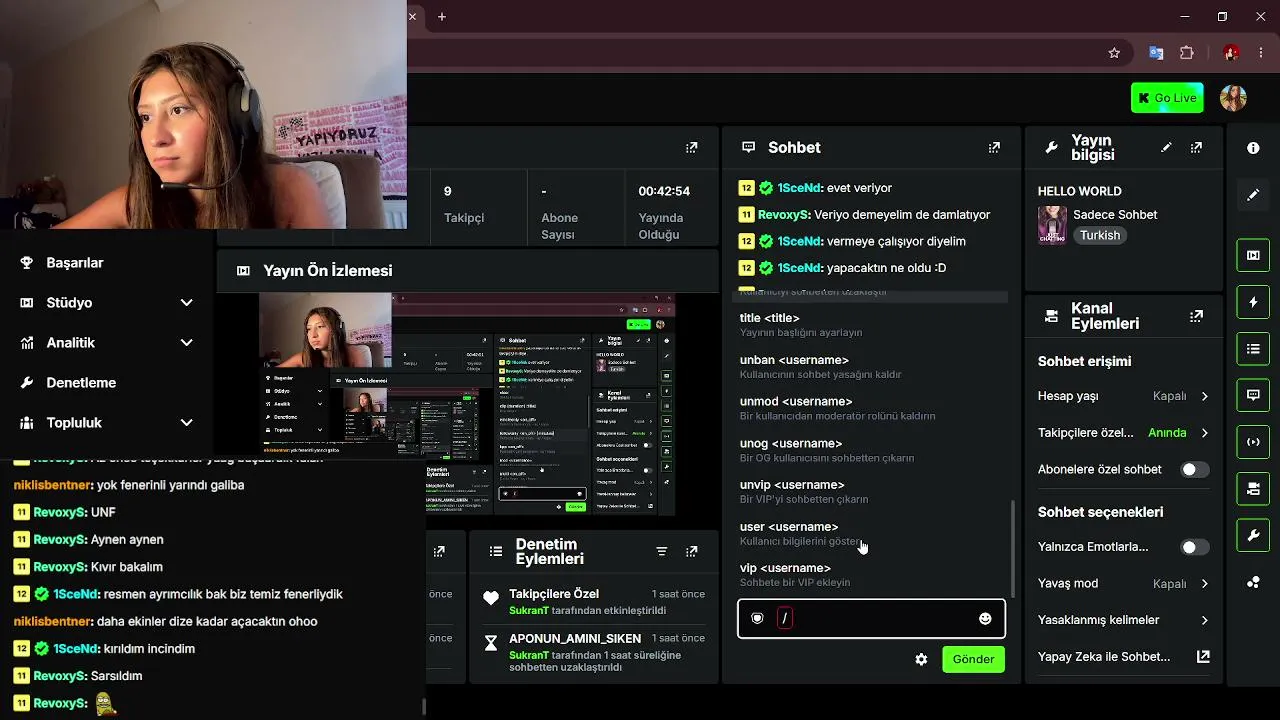1280x720 pixels.
Task: Pop out the Denetim Eylemleri panel
Action: [691, 551]
